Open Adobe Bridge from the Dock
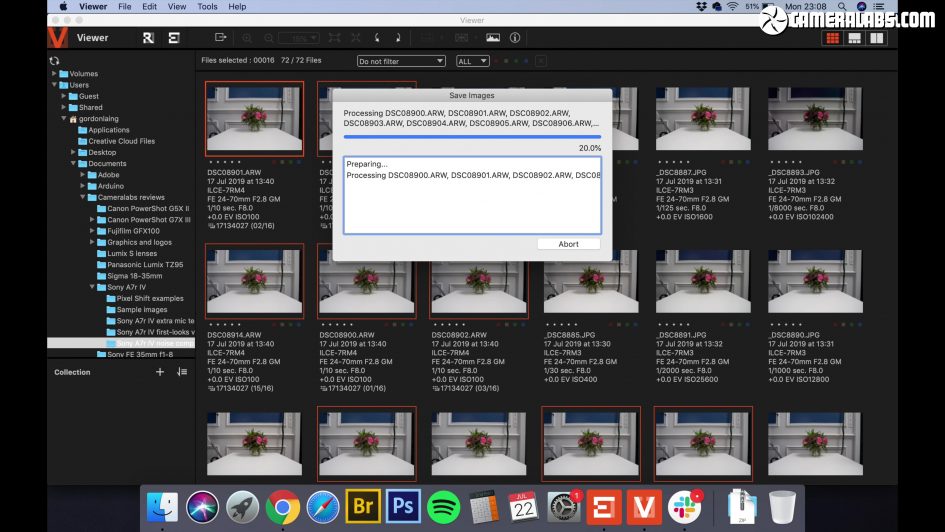Image resolution: width=945 pixels, height=532 pixels. [363, 505]
